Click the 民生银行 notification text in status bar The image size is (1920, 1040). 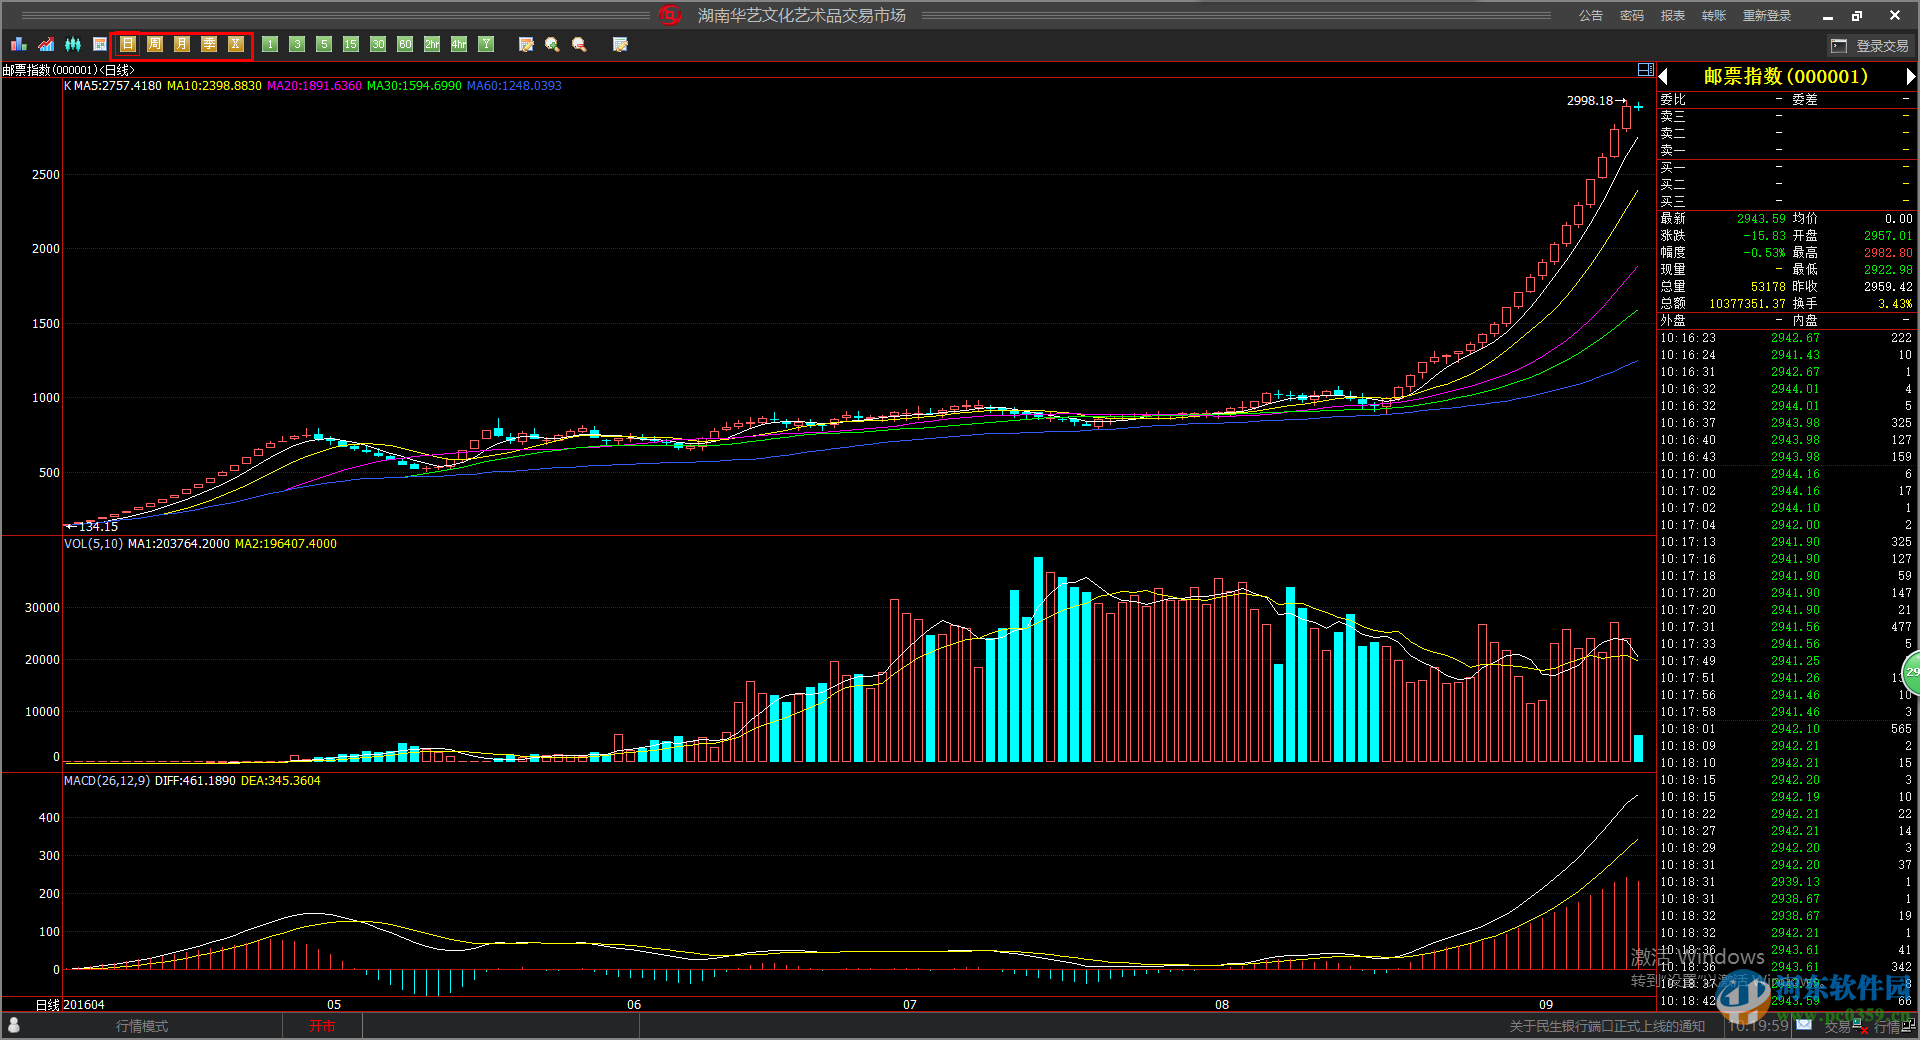click(x=1607, y=1026)
